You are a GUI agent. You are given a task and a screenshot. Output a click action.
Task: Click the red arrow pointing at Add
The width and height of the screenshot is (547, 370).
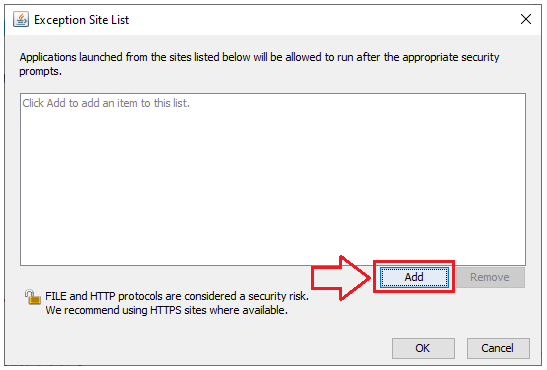click(340, 278)
